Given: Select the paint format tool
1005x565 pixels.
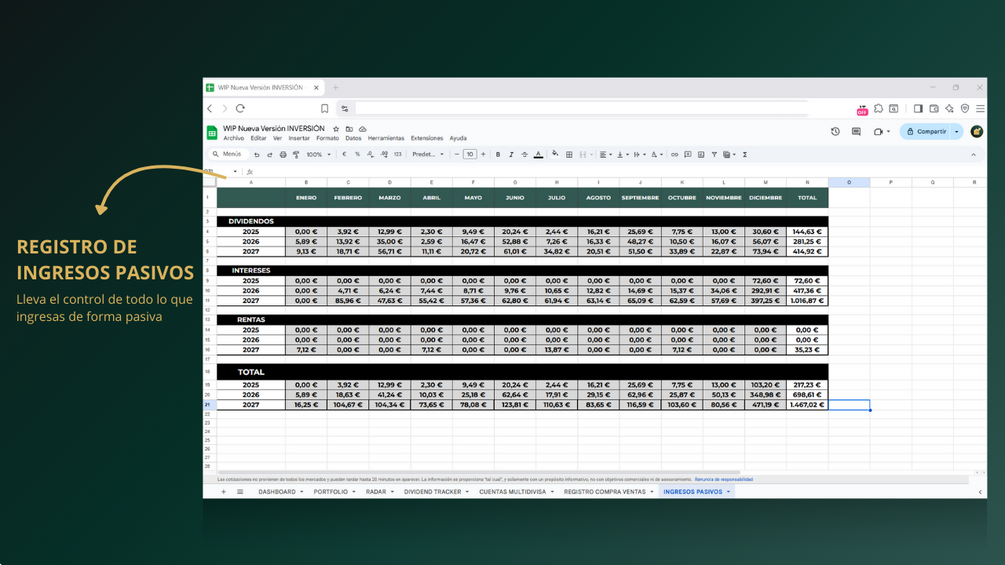Looking at the screenshot, I should (296, 154).
